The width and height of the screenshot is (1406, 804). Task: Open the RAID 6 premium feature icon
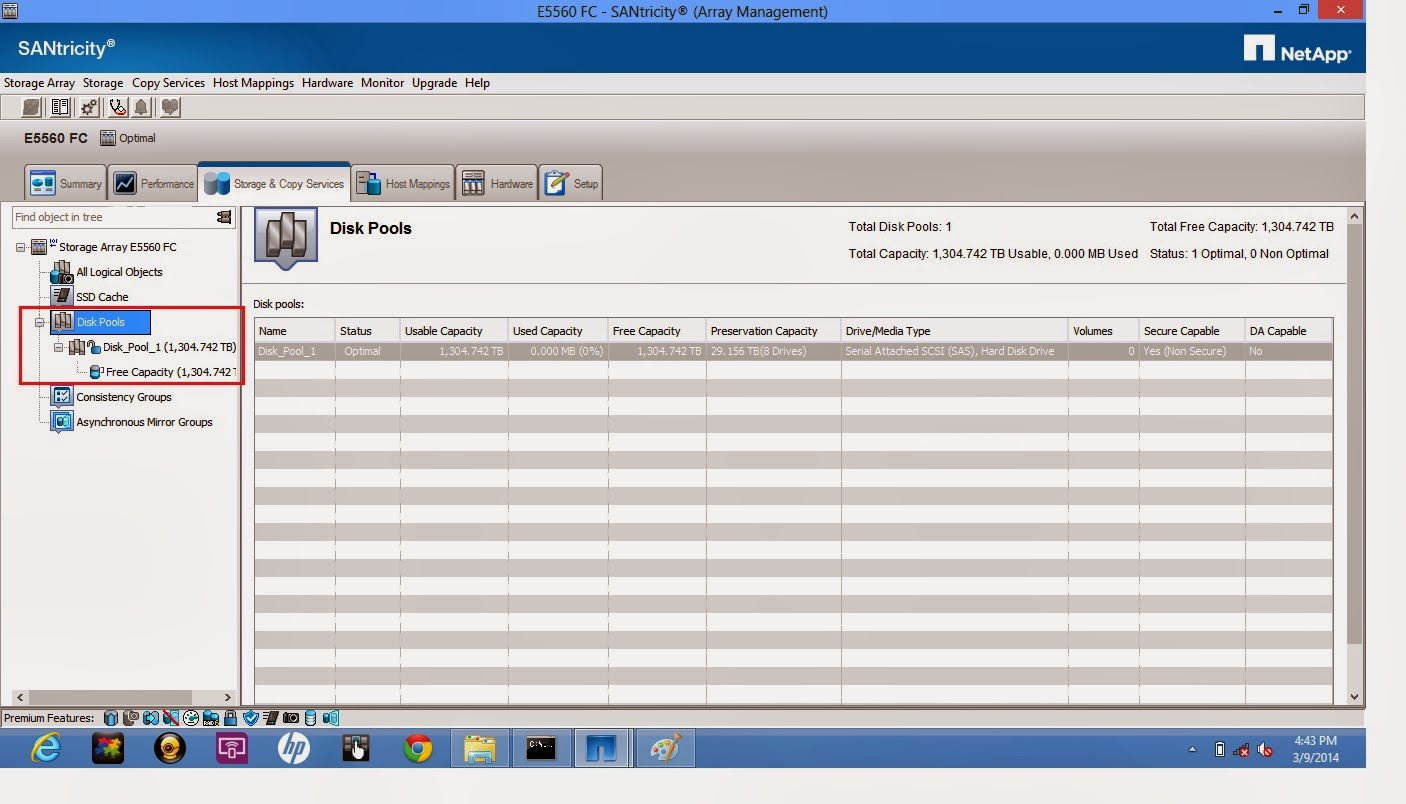coord(210,717)
